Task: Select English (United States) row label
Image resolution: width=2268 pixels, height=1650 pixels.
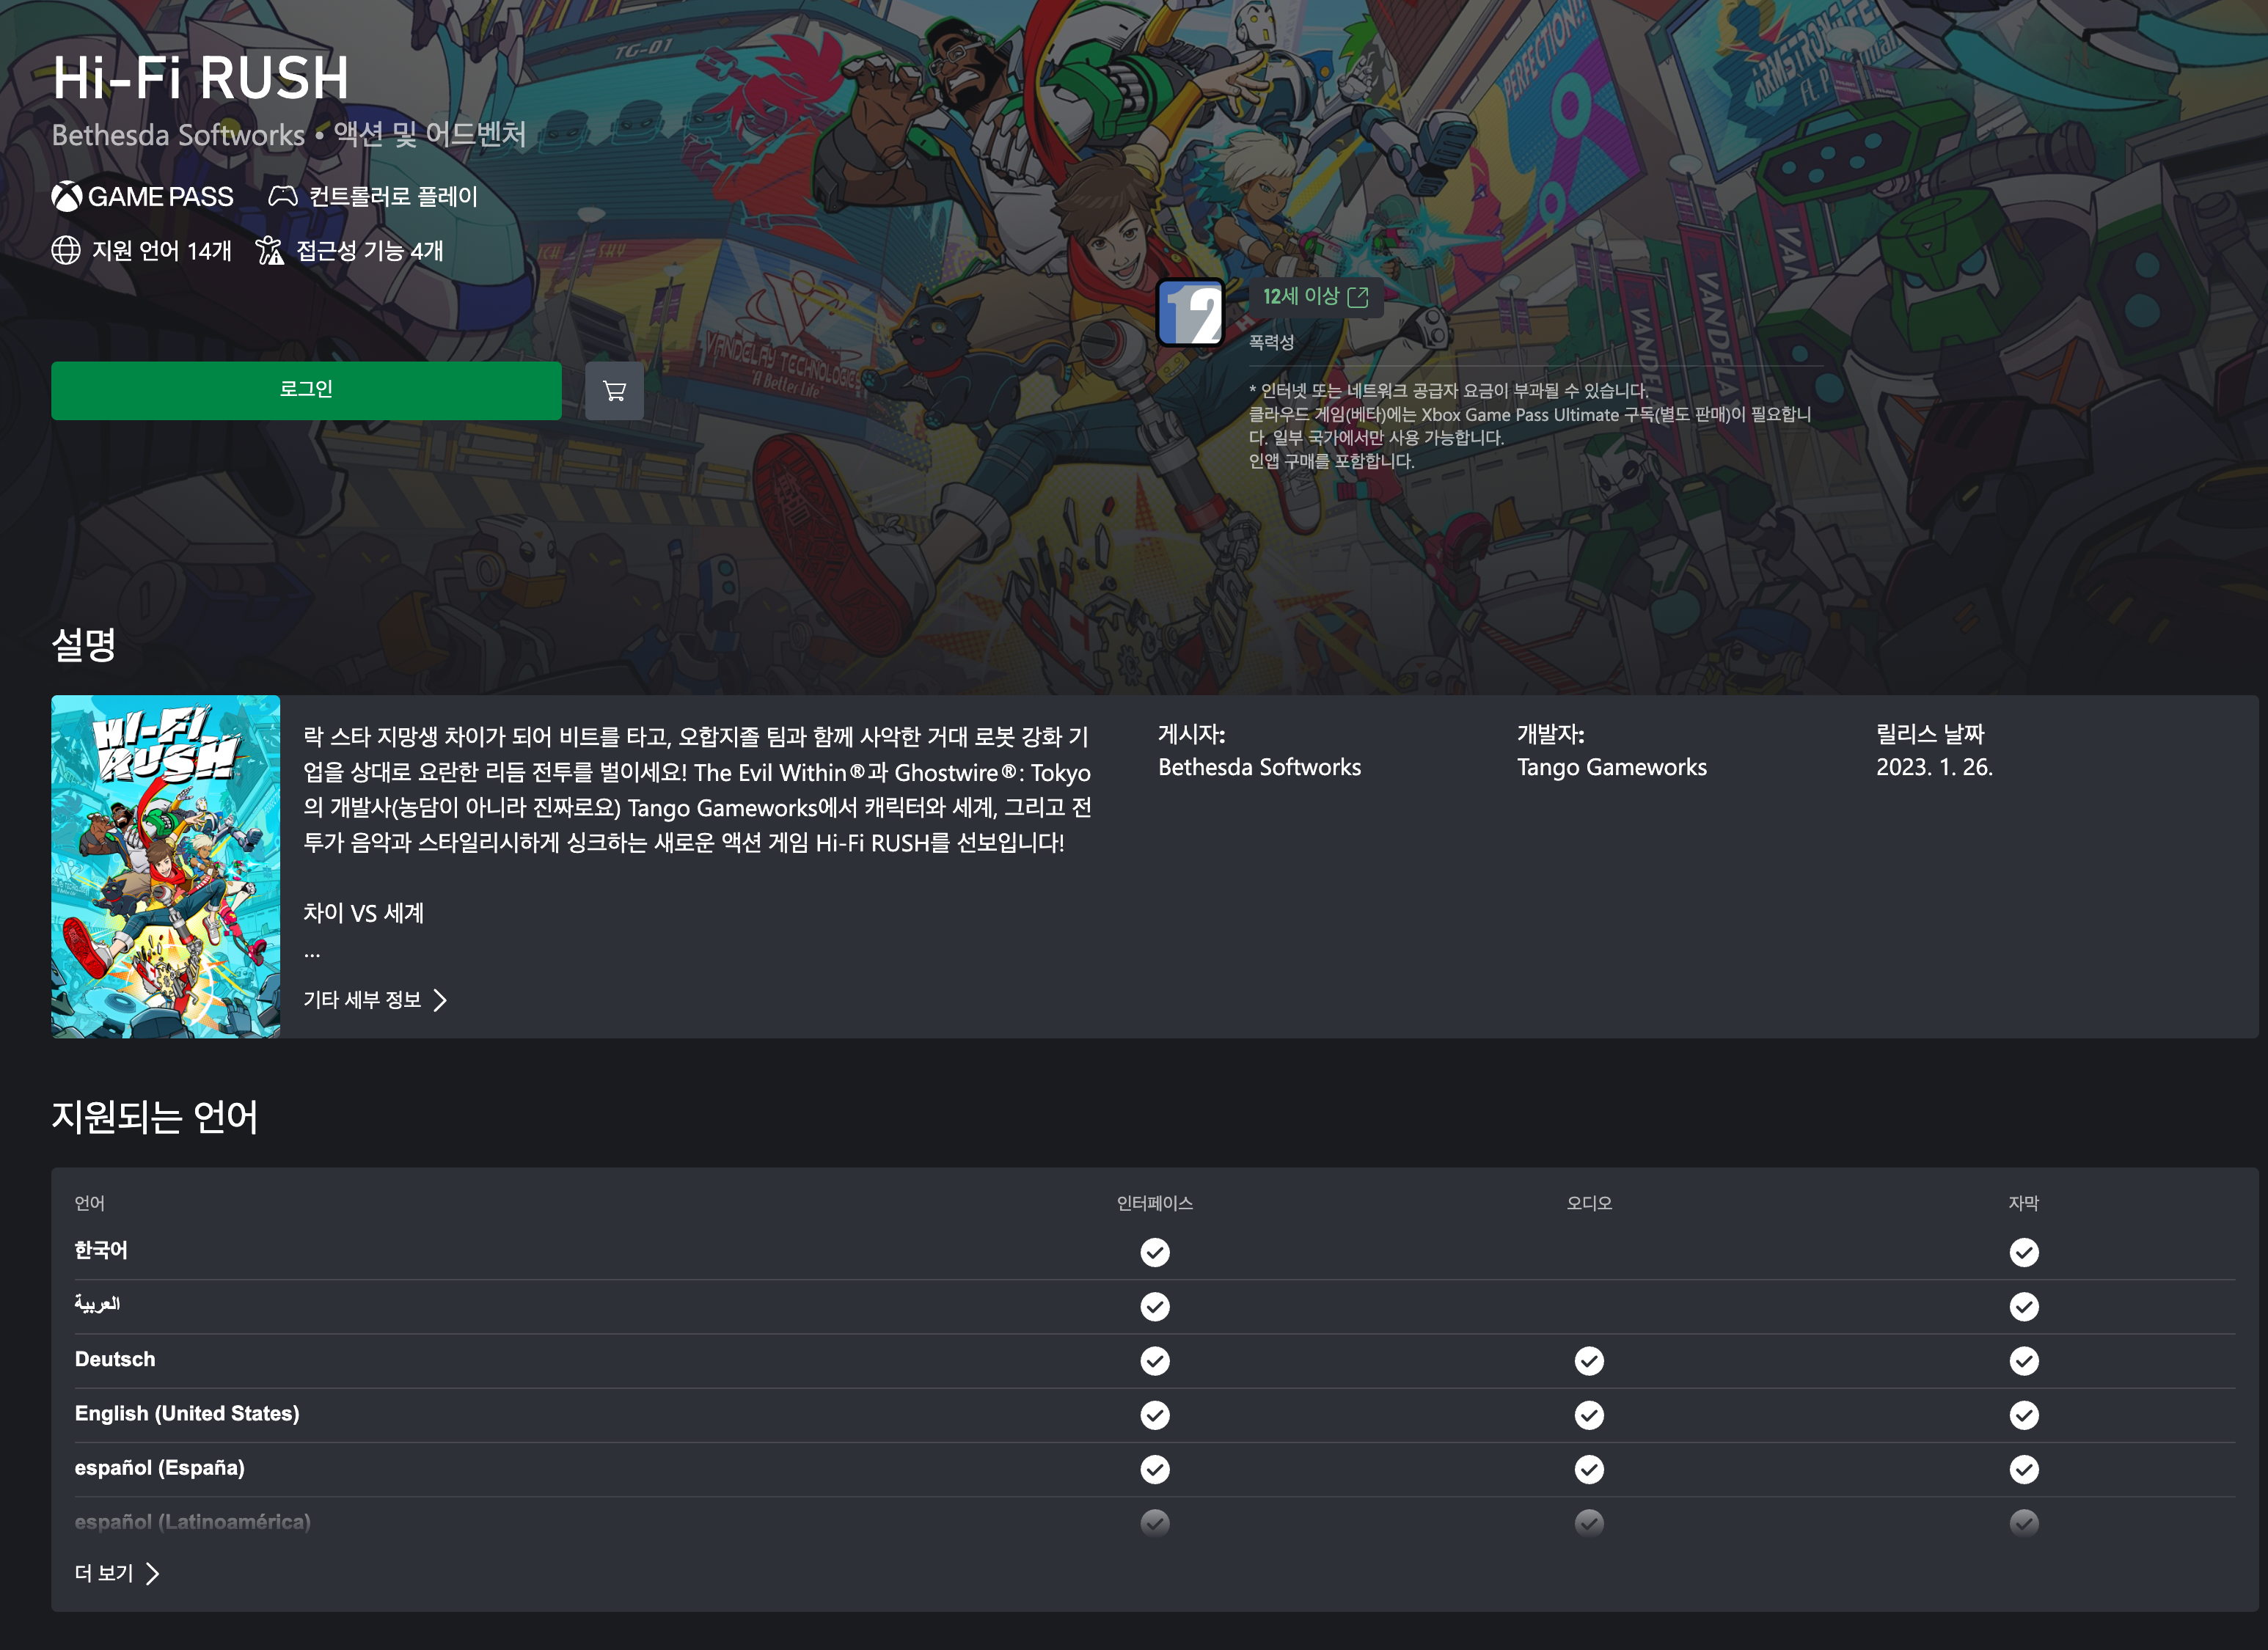Action: point(187,1413)
